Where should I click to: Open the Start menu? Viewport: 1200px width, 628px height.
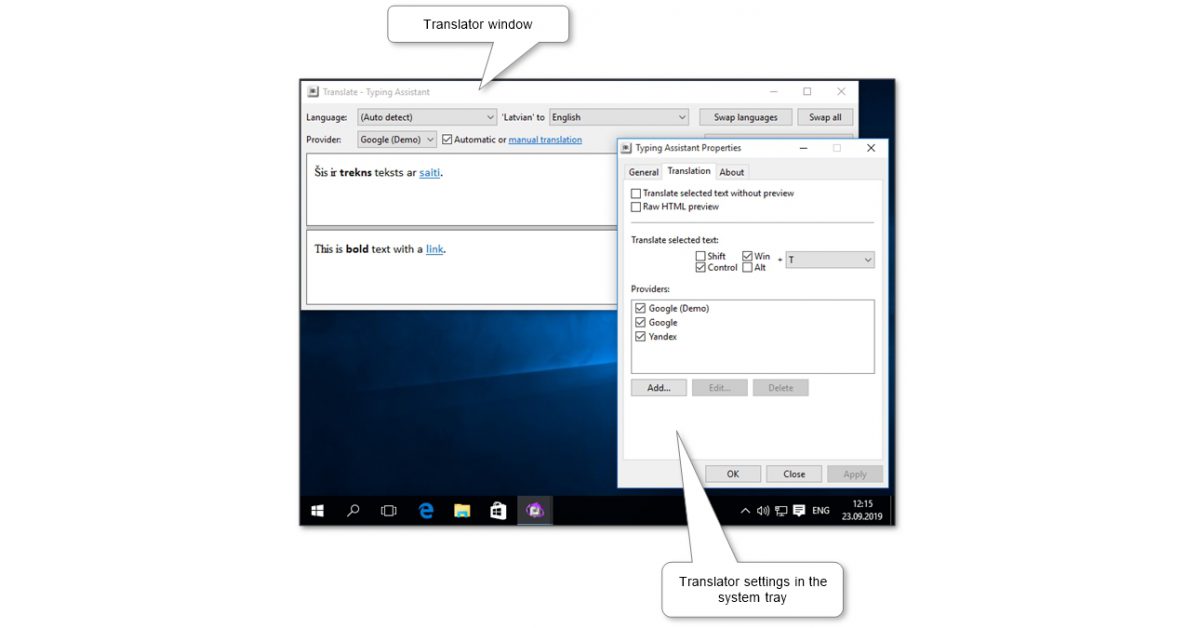[x=316, y=510]
